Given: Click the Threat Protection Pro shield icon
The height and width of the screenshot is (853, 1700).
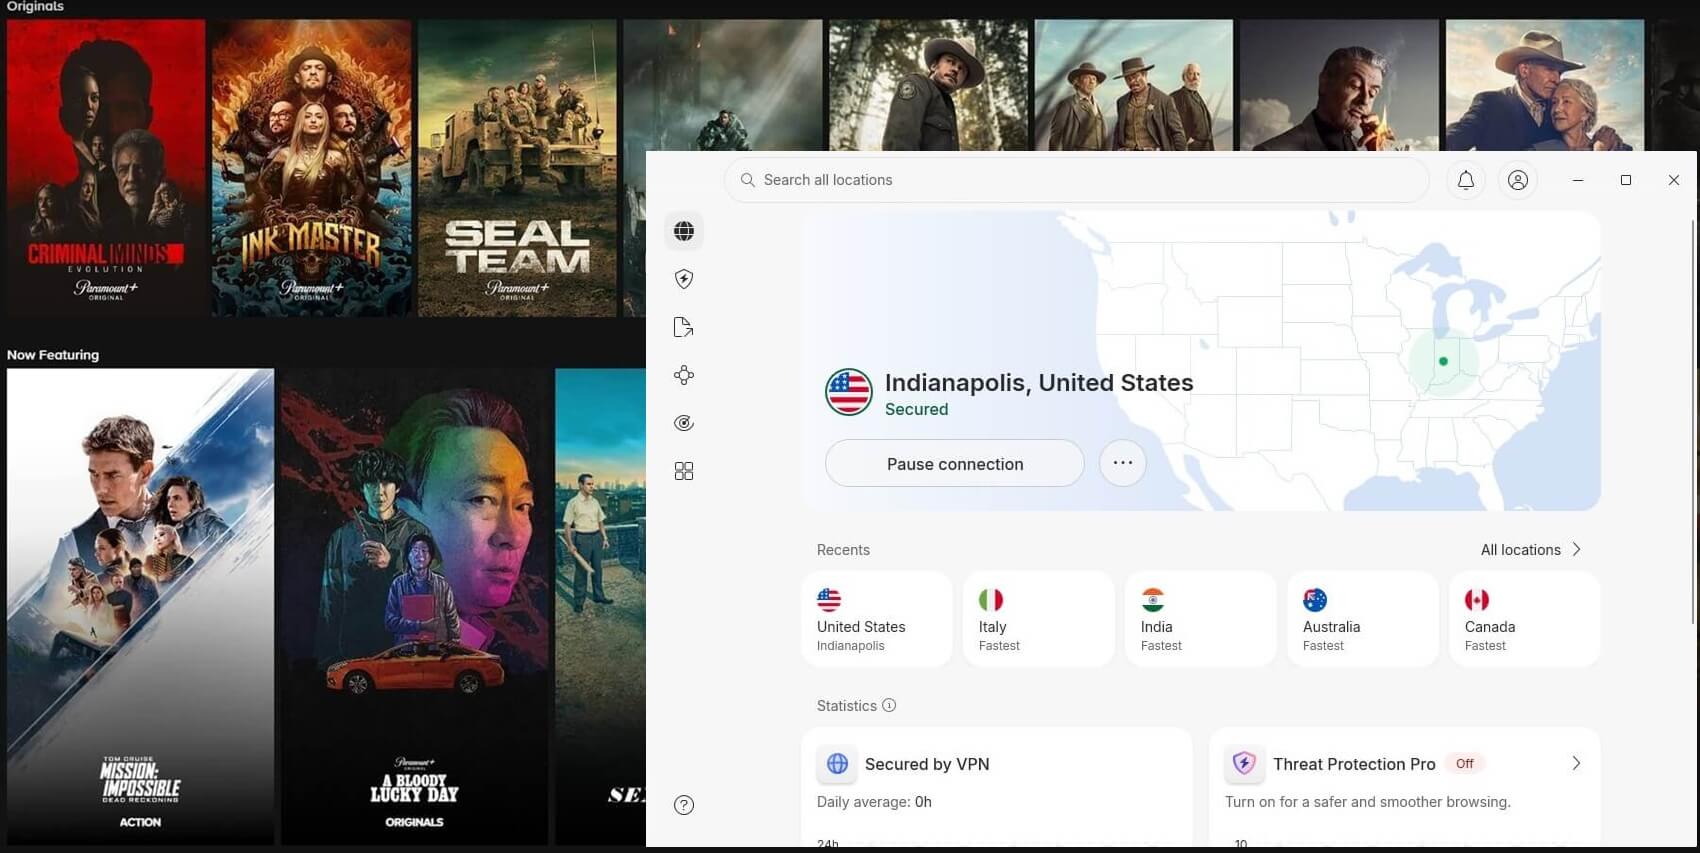Looking at the screenshot, I should click(x=1244, y=764).
